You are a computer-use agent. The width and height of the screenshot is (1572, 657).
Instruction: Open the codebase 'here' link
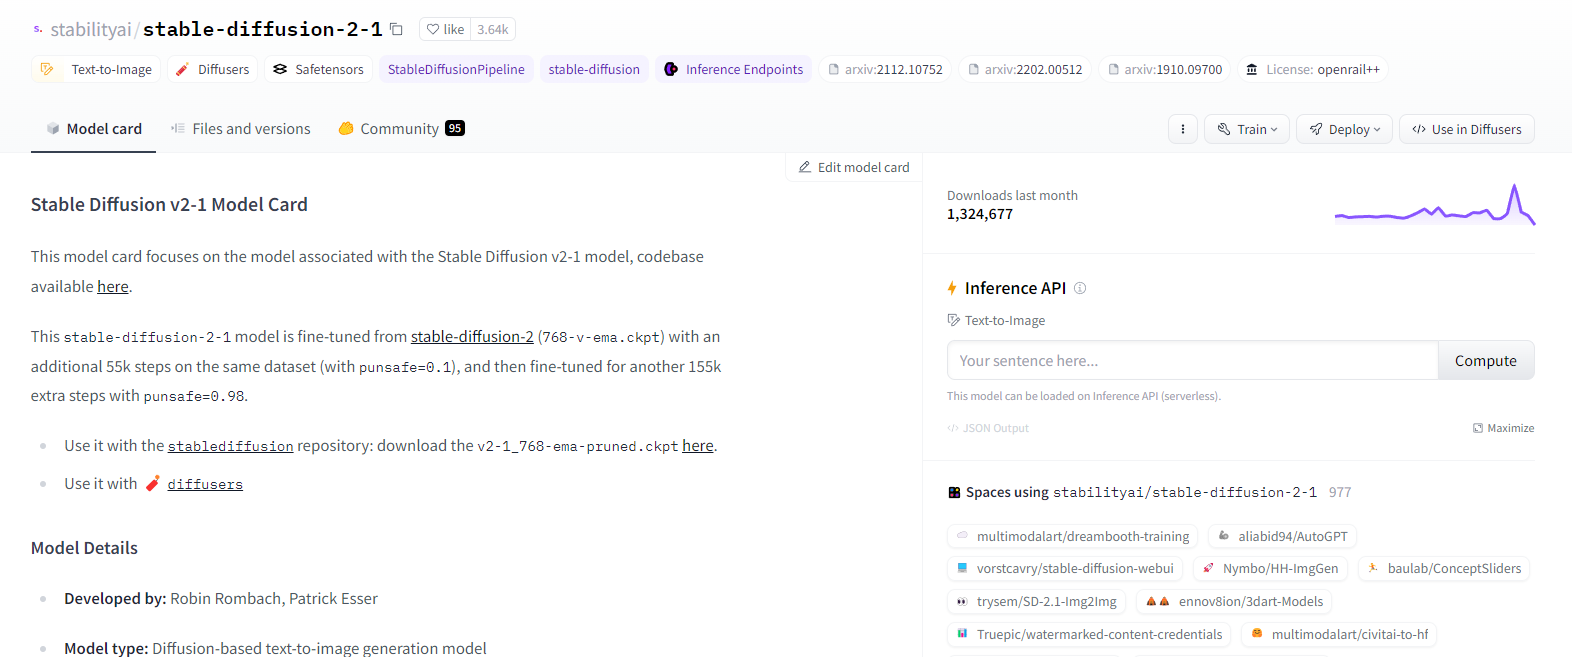point(113,287)
